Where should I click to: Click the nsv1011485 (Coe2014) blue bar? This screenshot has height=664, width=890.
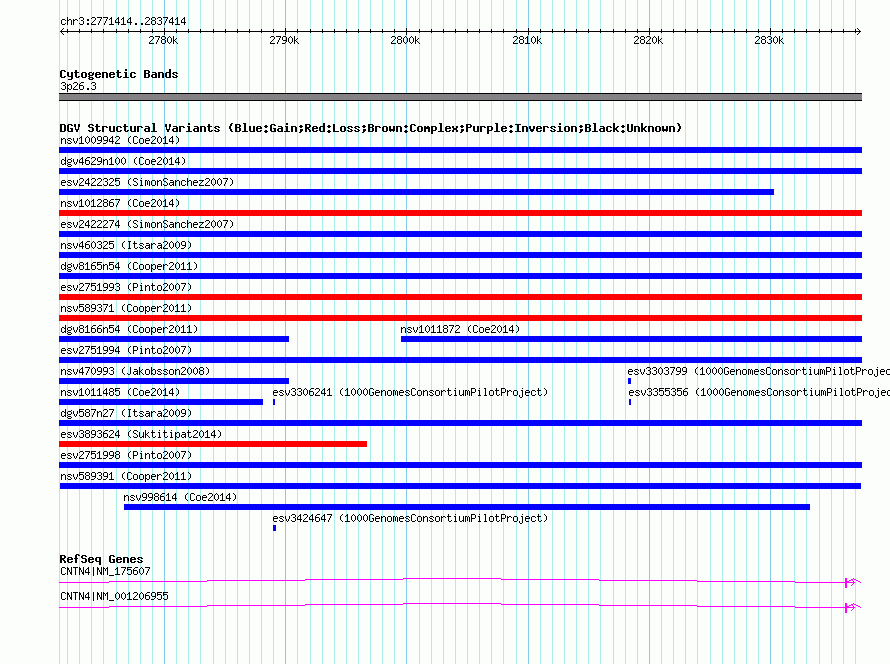(161, 402)
